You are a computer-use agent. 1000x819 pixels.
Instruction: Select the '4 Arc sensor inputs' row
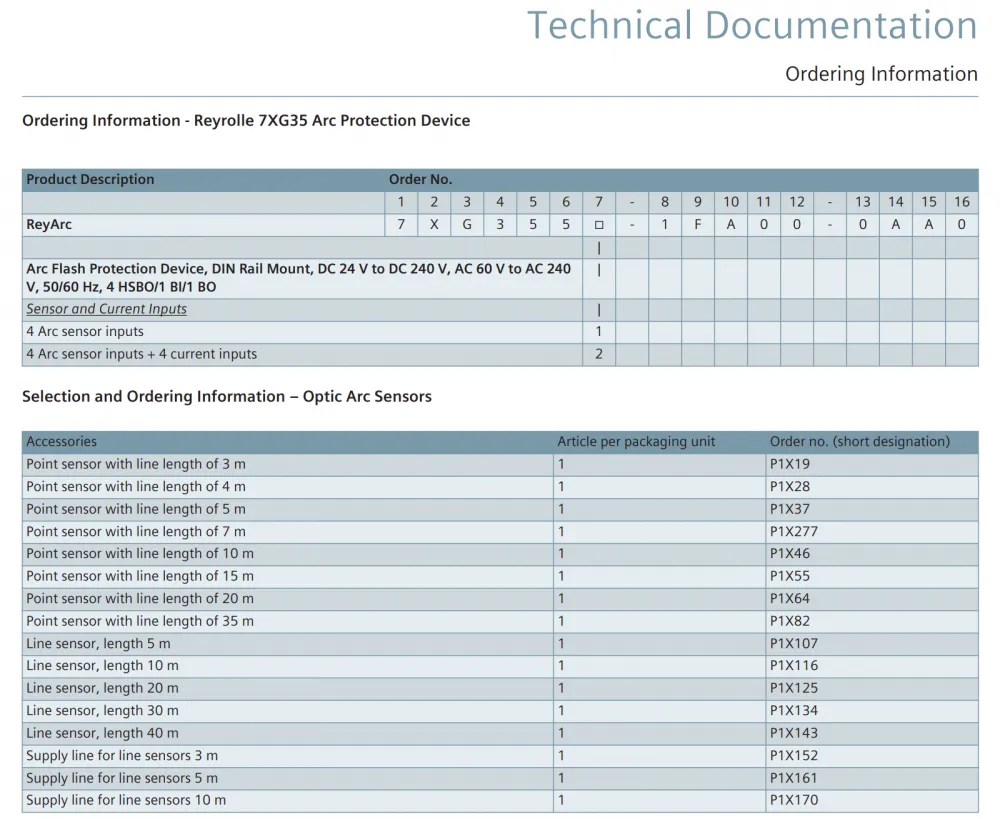pos(500,332)
